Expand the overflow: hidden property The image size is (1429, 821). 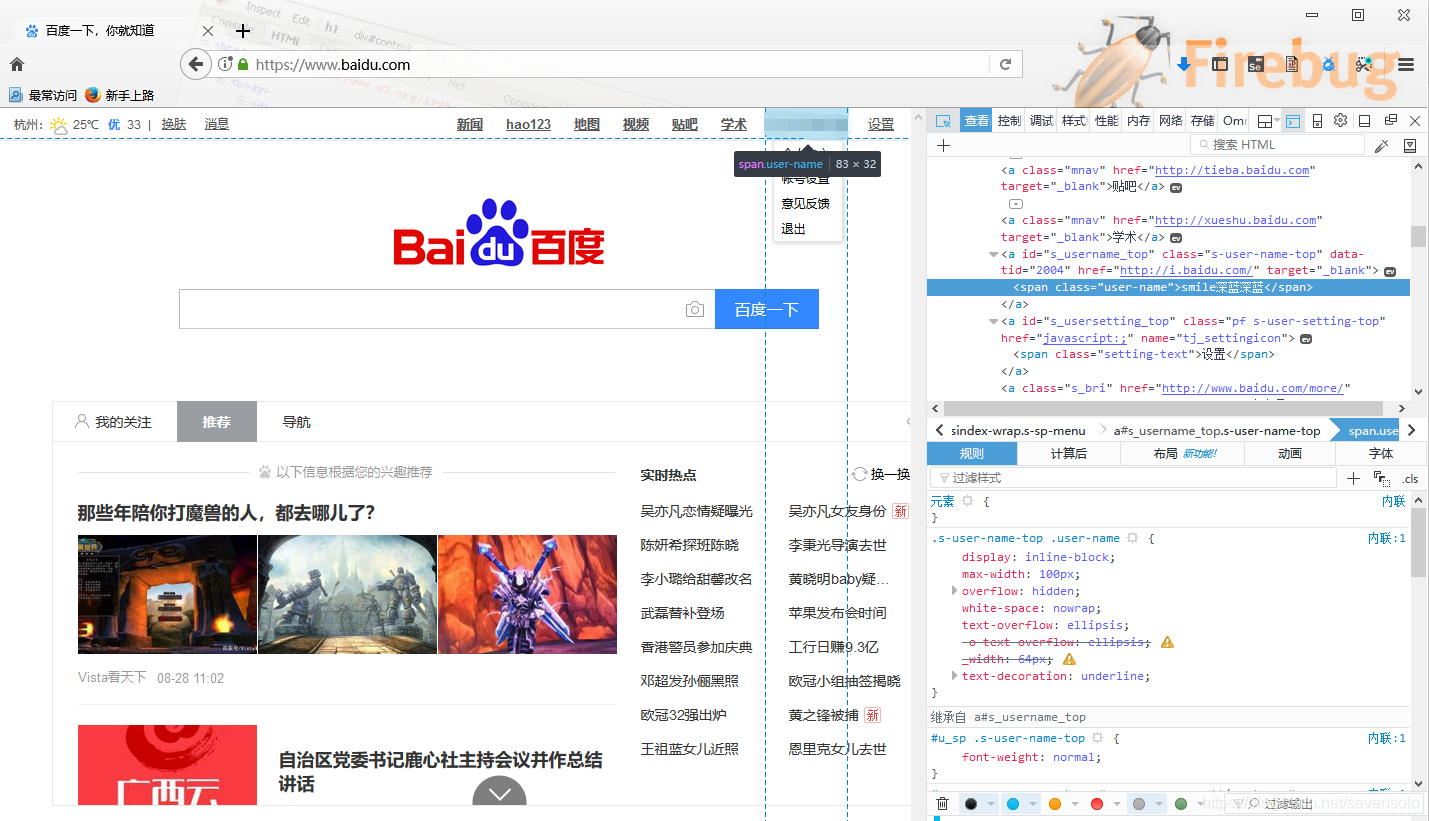(x=954, y=591)
